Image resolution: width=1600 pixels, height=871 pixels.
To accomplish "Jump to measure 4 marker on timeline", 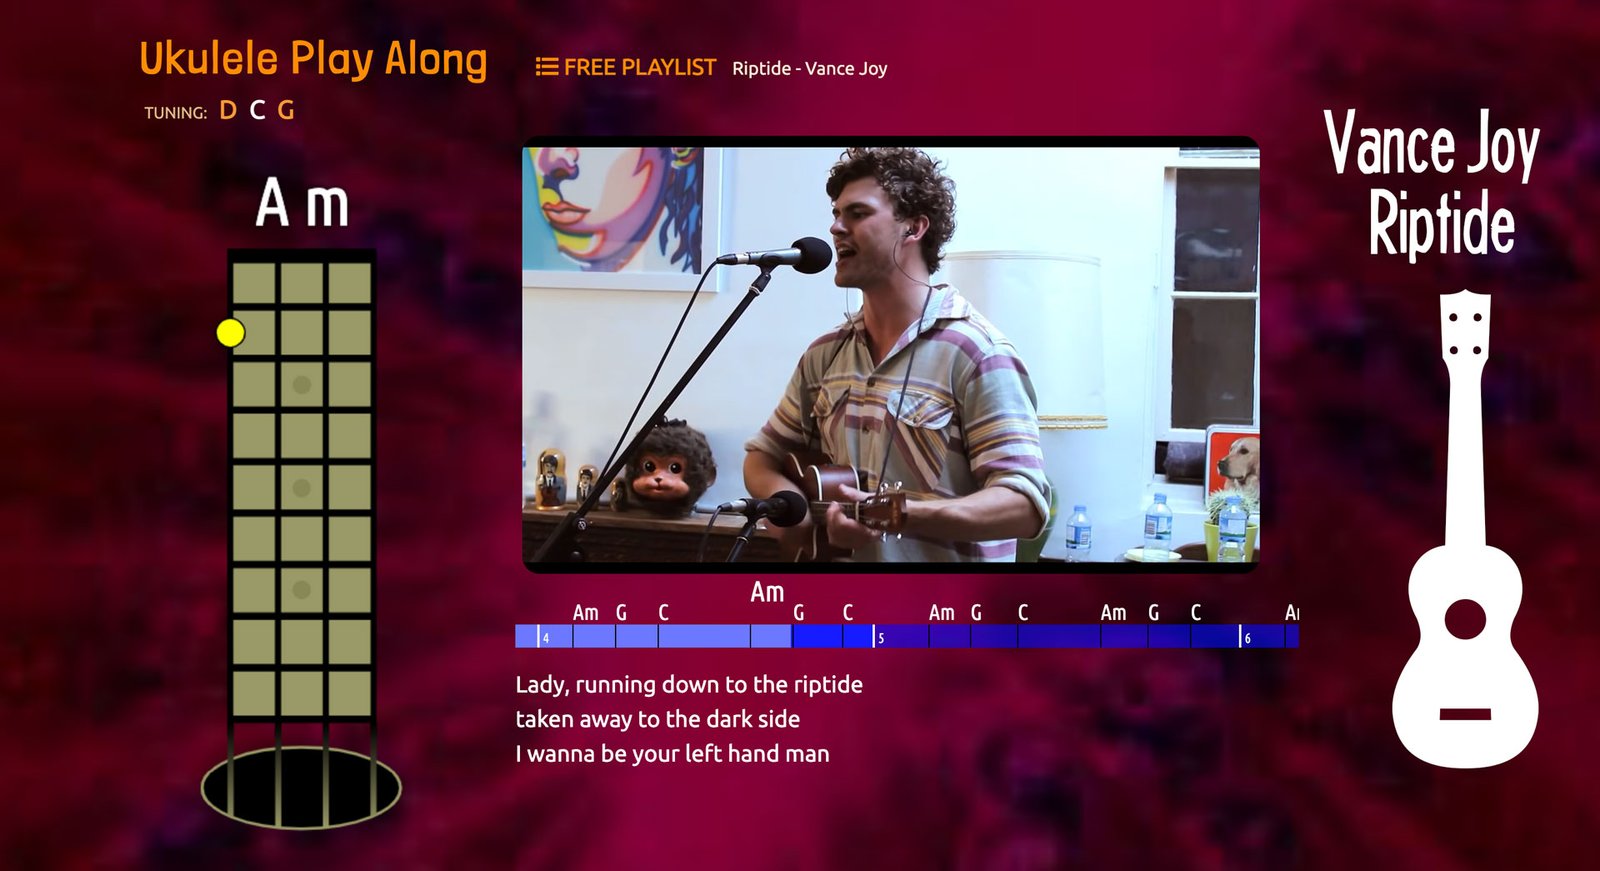I will click(544, 637).
